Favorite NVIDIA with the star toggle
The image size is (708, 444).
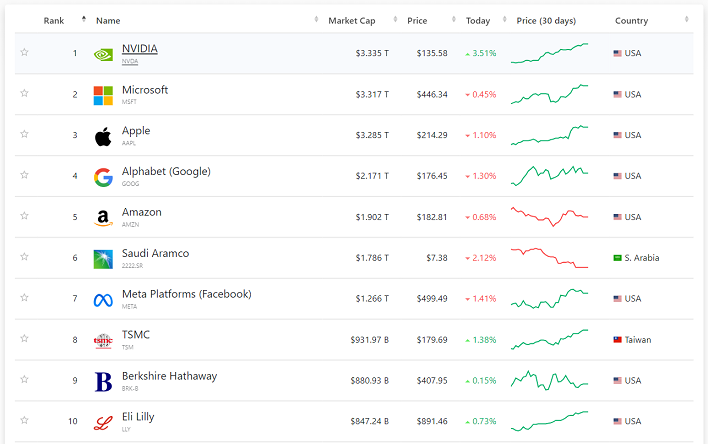24,53
